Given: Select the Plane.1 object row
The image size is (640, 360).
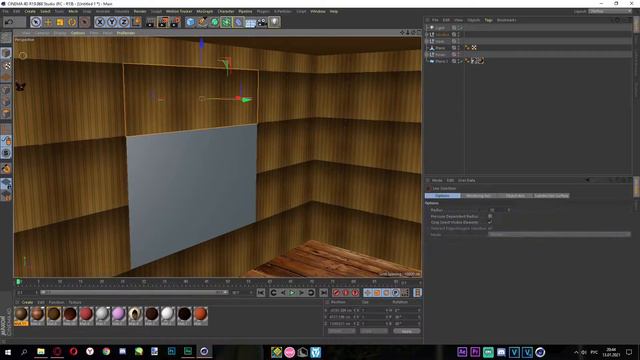Looking at the screenshot, I should pyautogui.click(x=441, y=61).
